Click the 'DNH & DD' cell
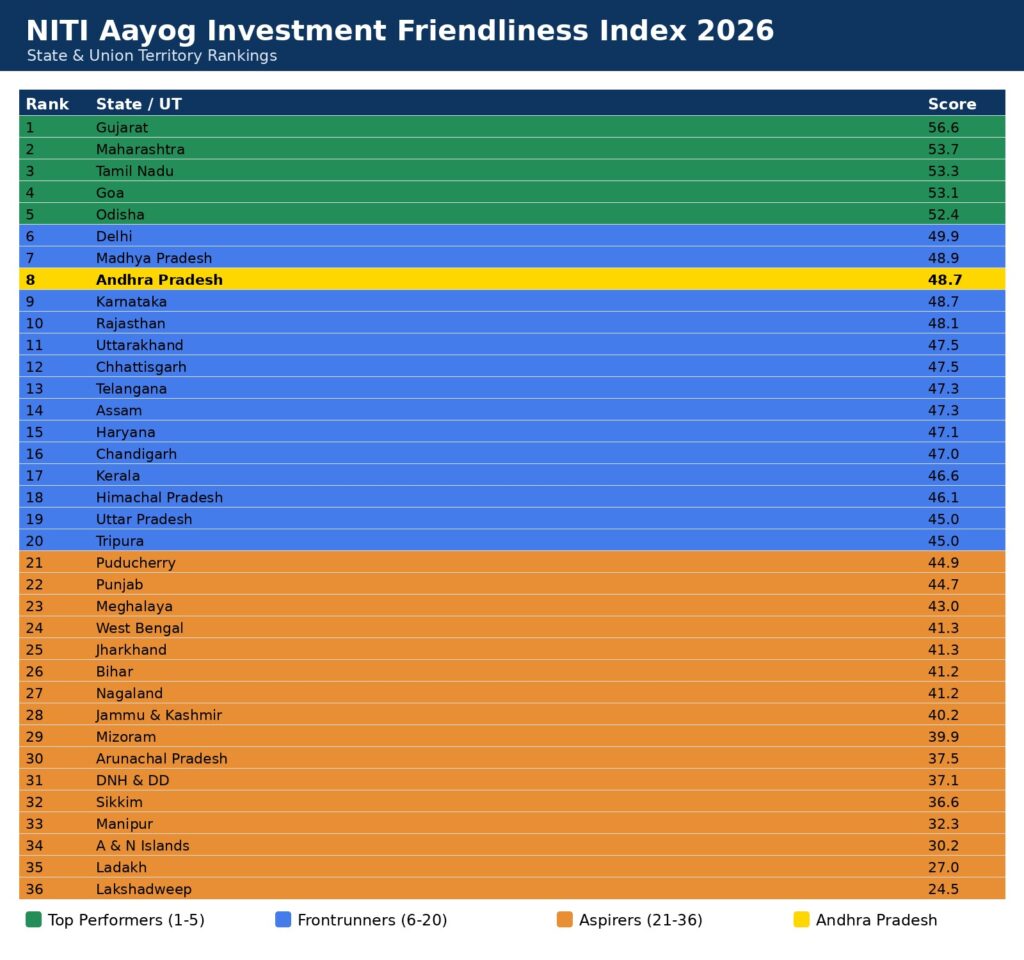Screen dimensions: 1024x960 click(x=133, y=780)
